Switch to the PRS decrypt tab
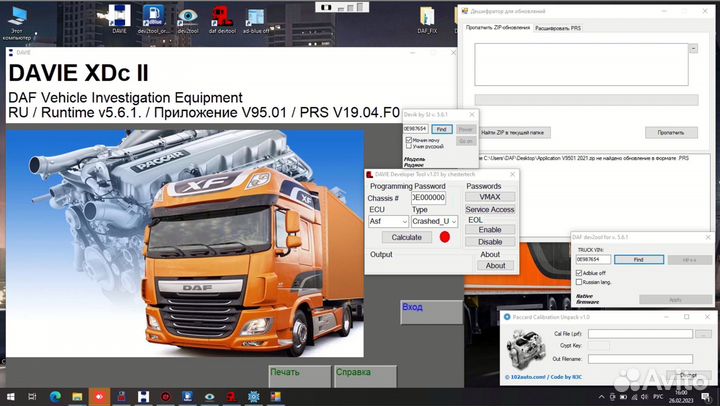 558,28
